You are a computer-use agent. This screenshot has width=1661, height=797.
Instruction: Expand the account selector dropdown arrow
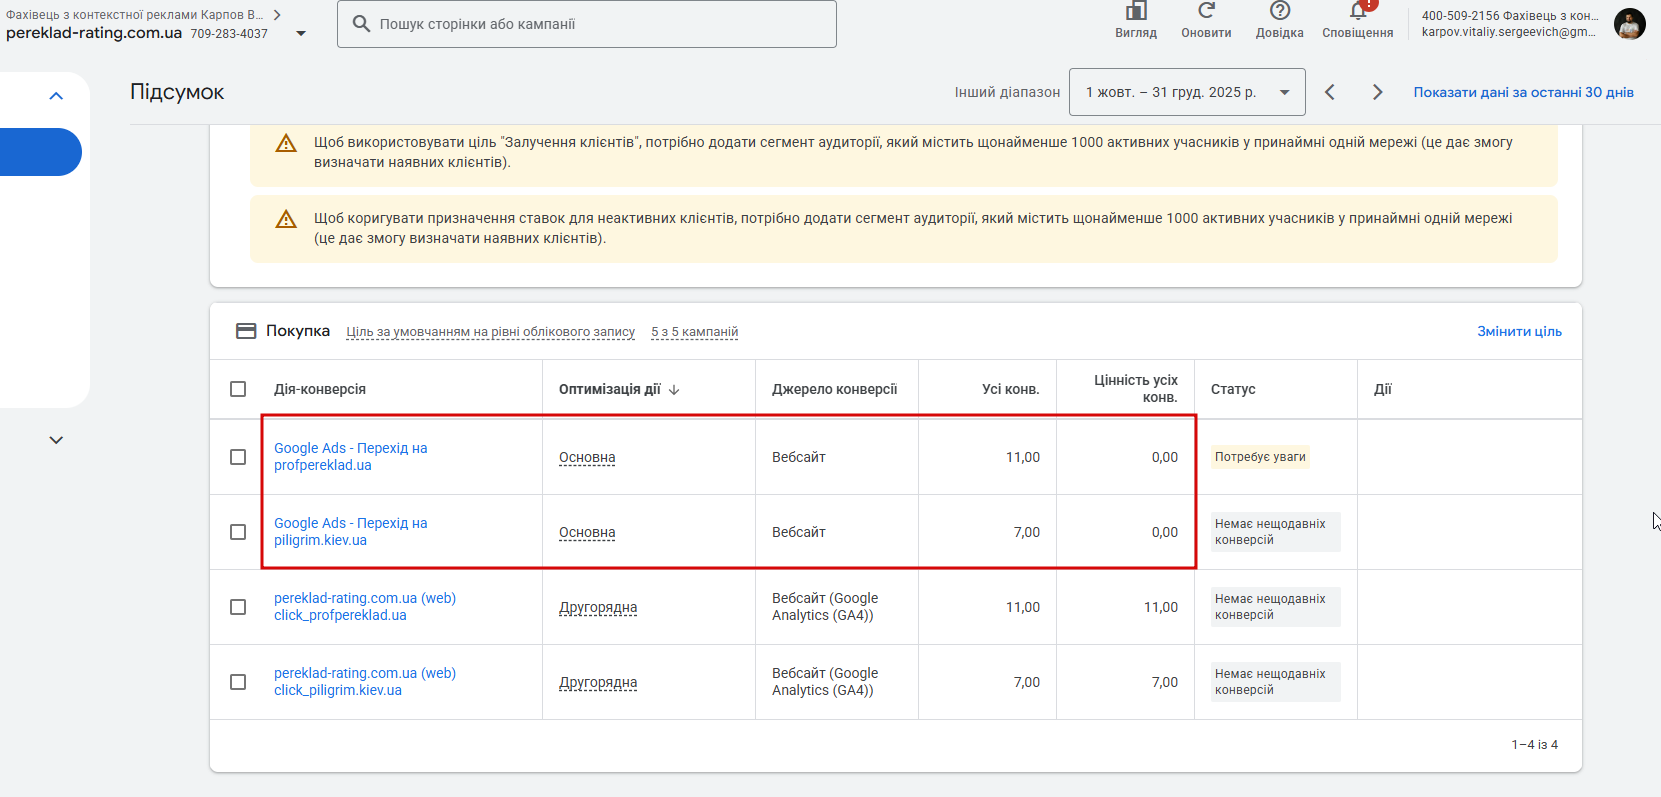(301, 34)
